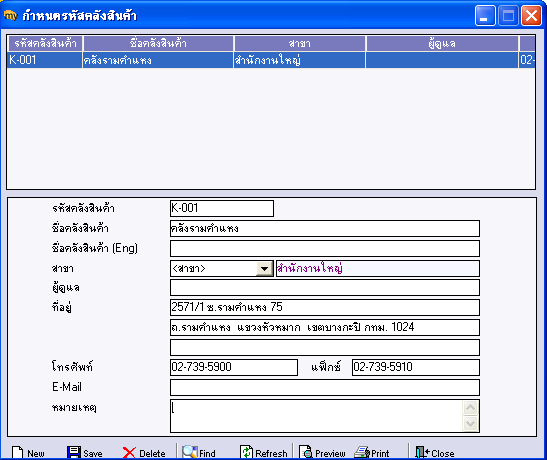The width and height of the screenshot is (547, 460).
Task: Close the form with door icon
Action: pos(422,452)
